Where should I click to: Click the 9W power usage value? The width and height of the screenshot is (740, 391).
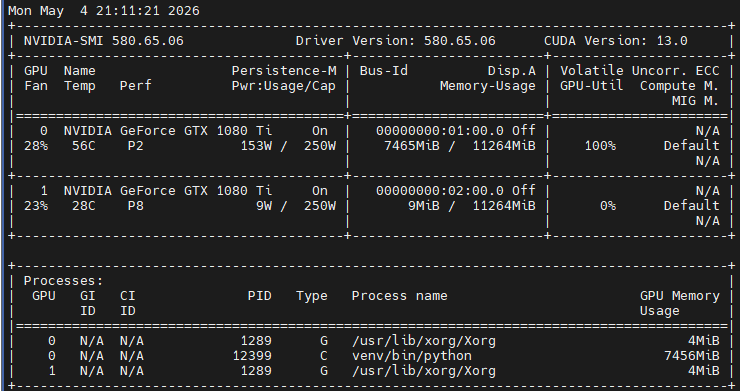(264, 206)
